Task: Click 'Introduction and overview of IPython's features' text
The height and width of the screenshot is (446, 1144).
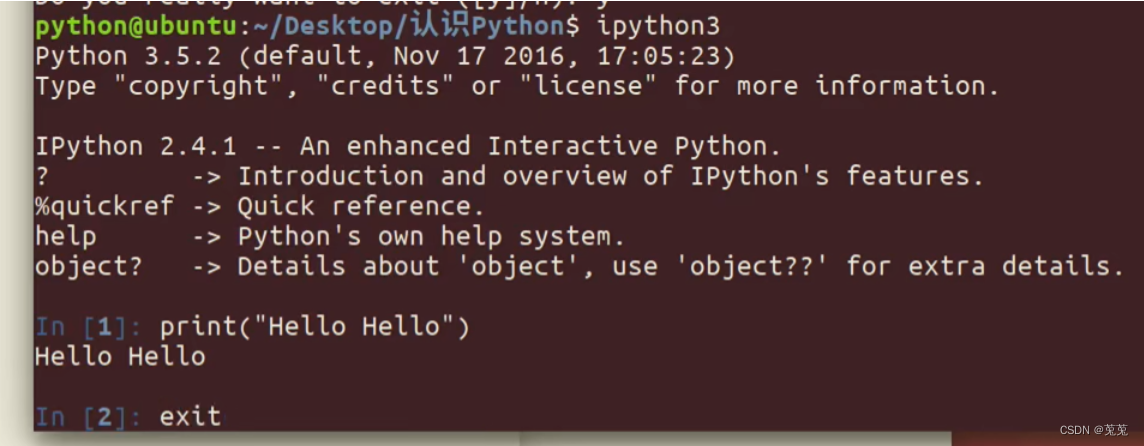Action: click(611, 177)
